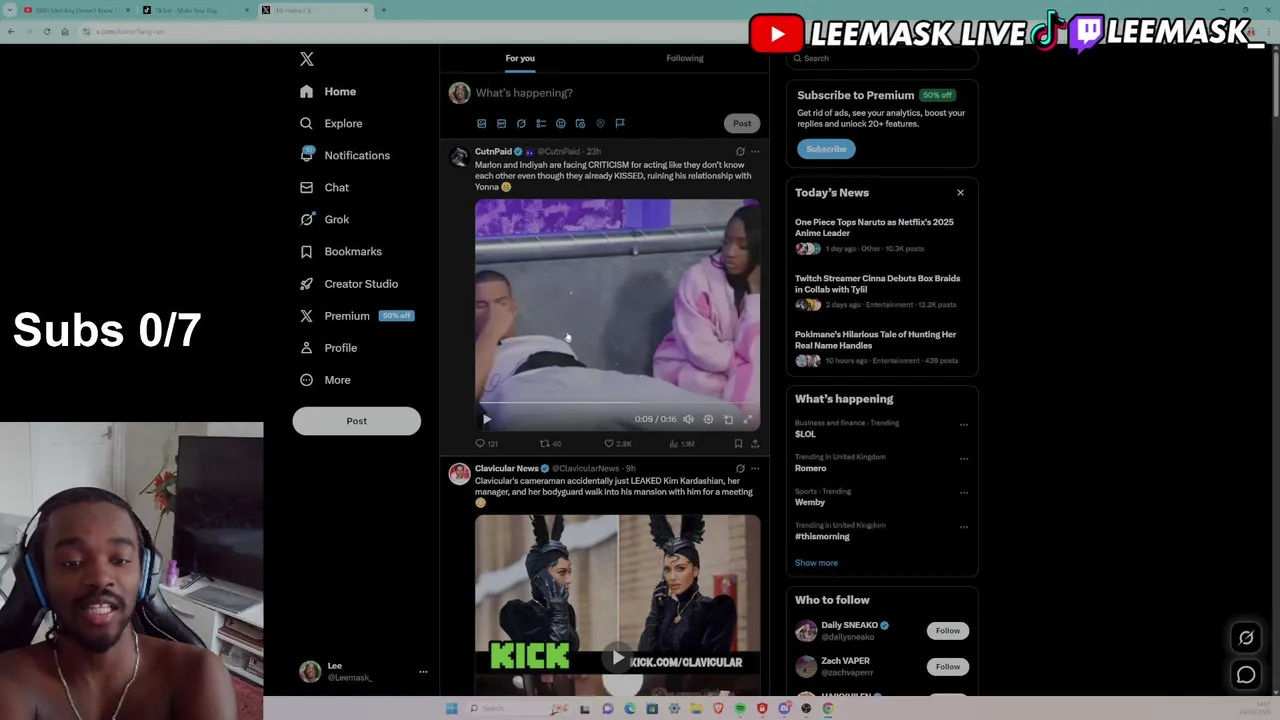Click the flag icon in composer

click(620, 123)
